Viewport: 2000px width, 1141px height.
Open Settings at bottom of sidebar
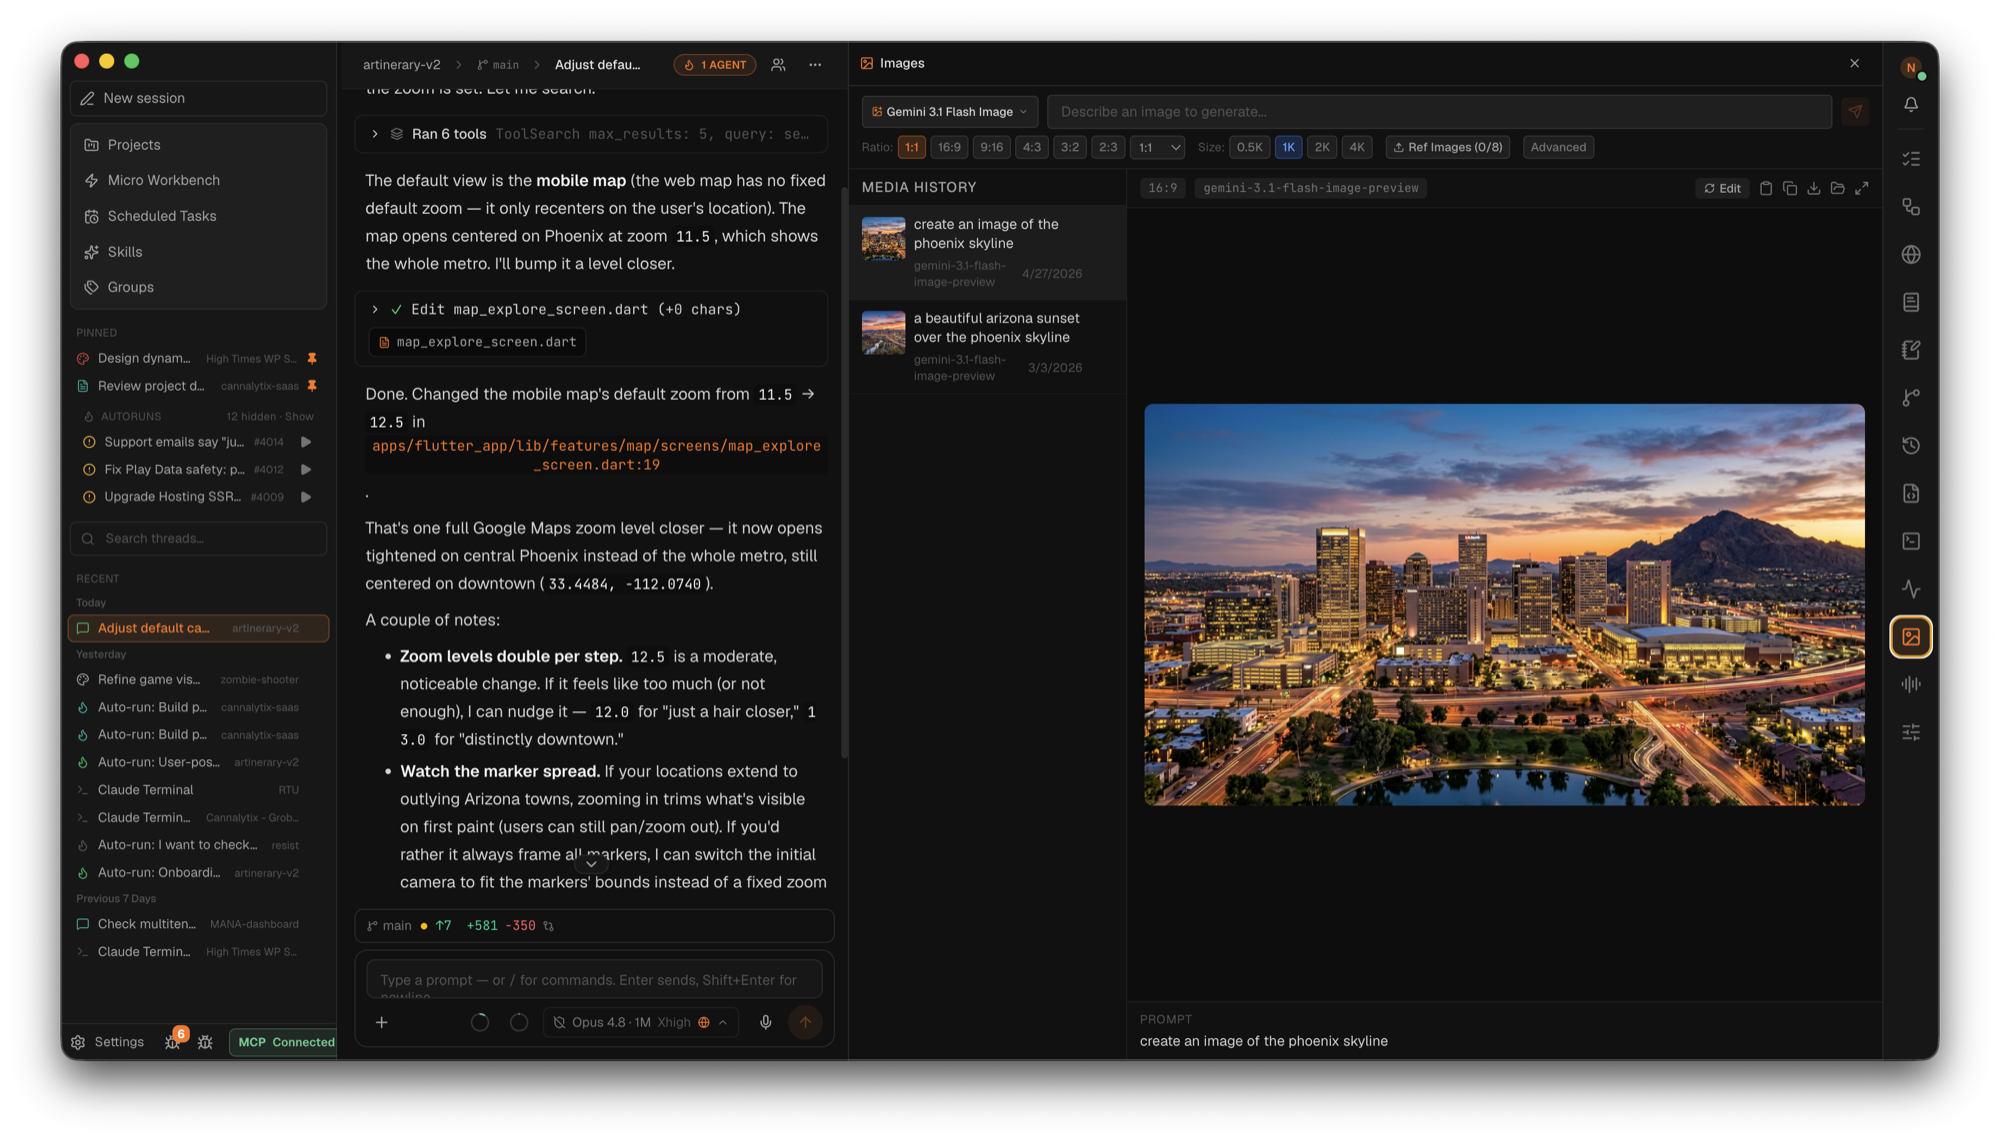(x=107, y=1042)
